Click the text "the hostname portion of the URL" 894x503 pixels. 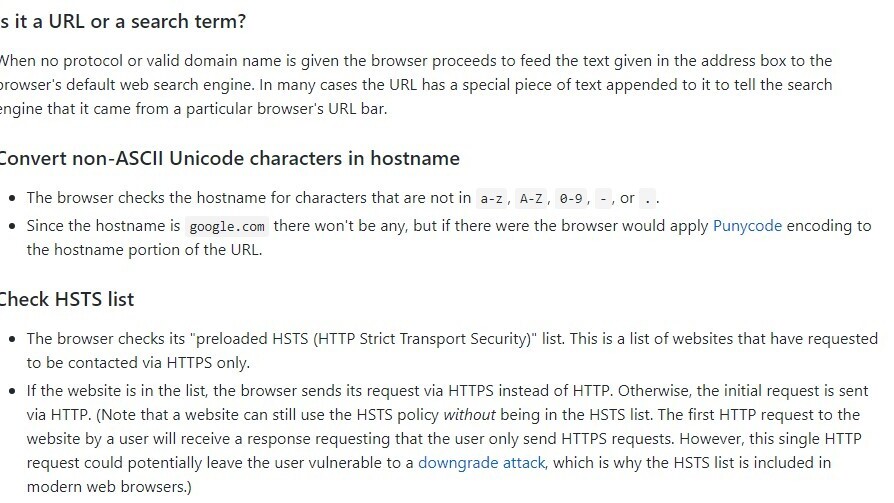coord(144,250)
